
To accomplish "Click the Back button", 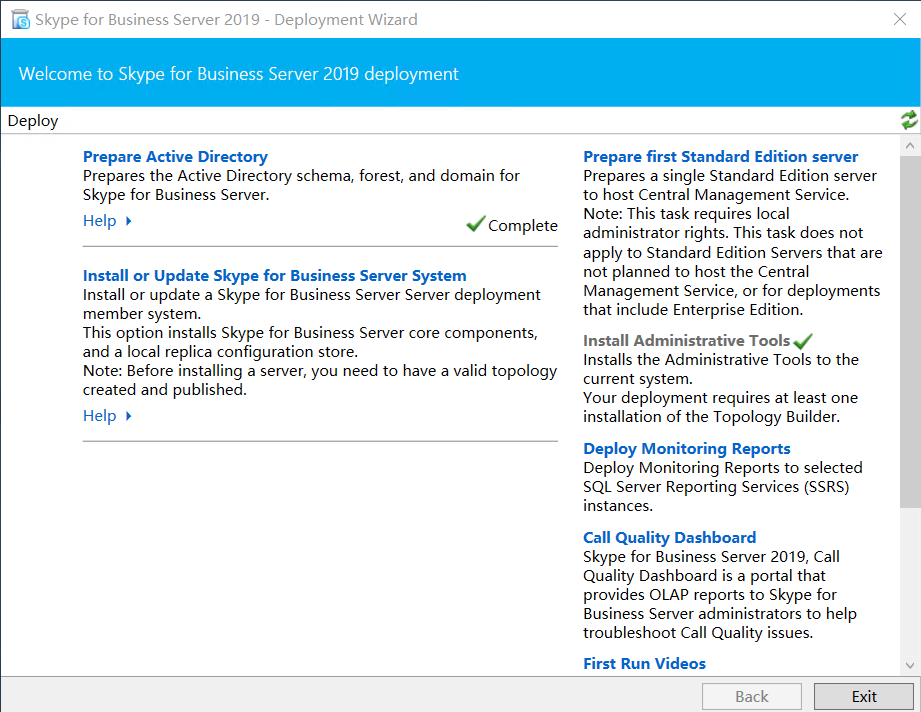I will [751, 697].
